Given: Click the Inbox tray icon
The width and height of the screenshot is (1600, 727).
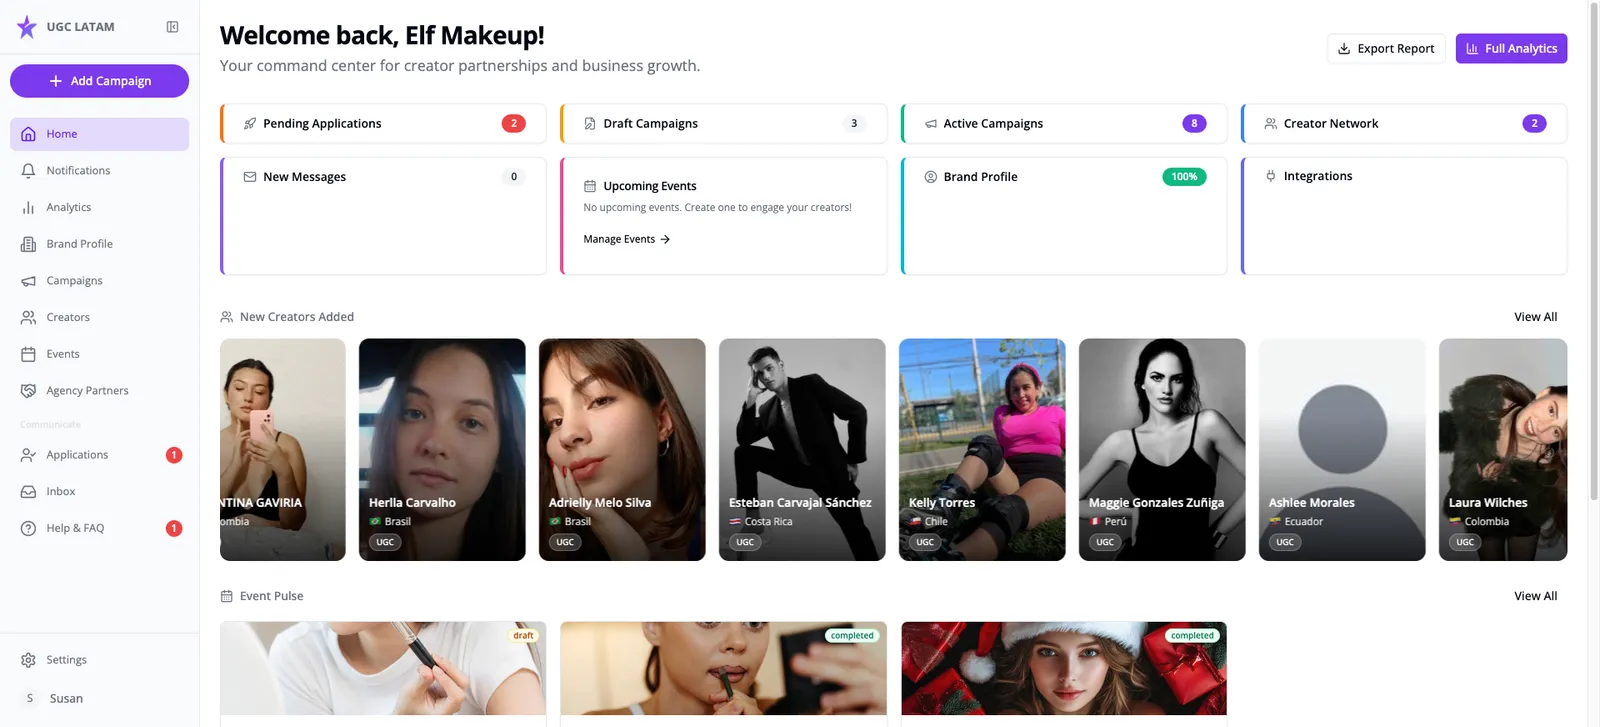Looking at the screenshot, I should click(x=28, y=492).
